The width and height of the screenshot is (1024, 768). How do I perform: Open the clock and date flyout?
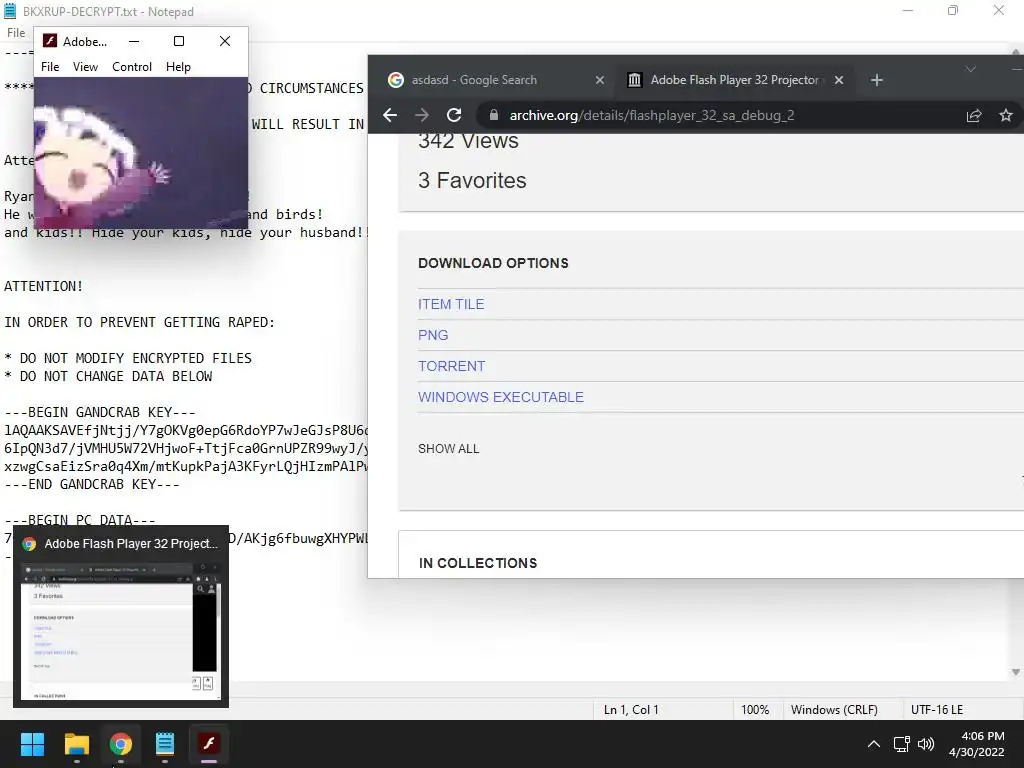click(x=977, y=744)
